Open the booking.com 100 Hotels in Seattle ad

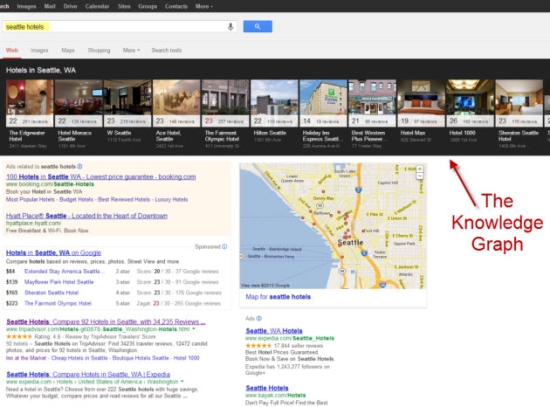tap(101, 176)
